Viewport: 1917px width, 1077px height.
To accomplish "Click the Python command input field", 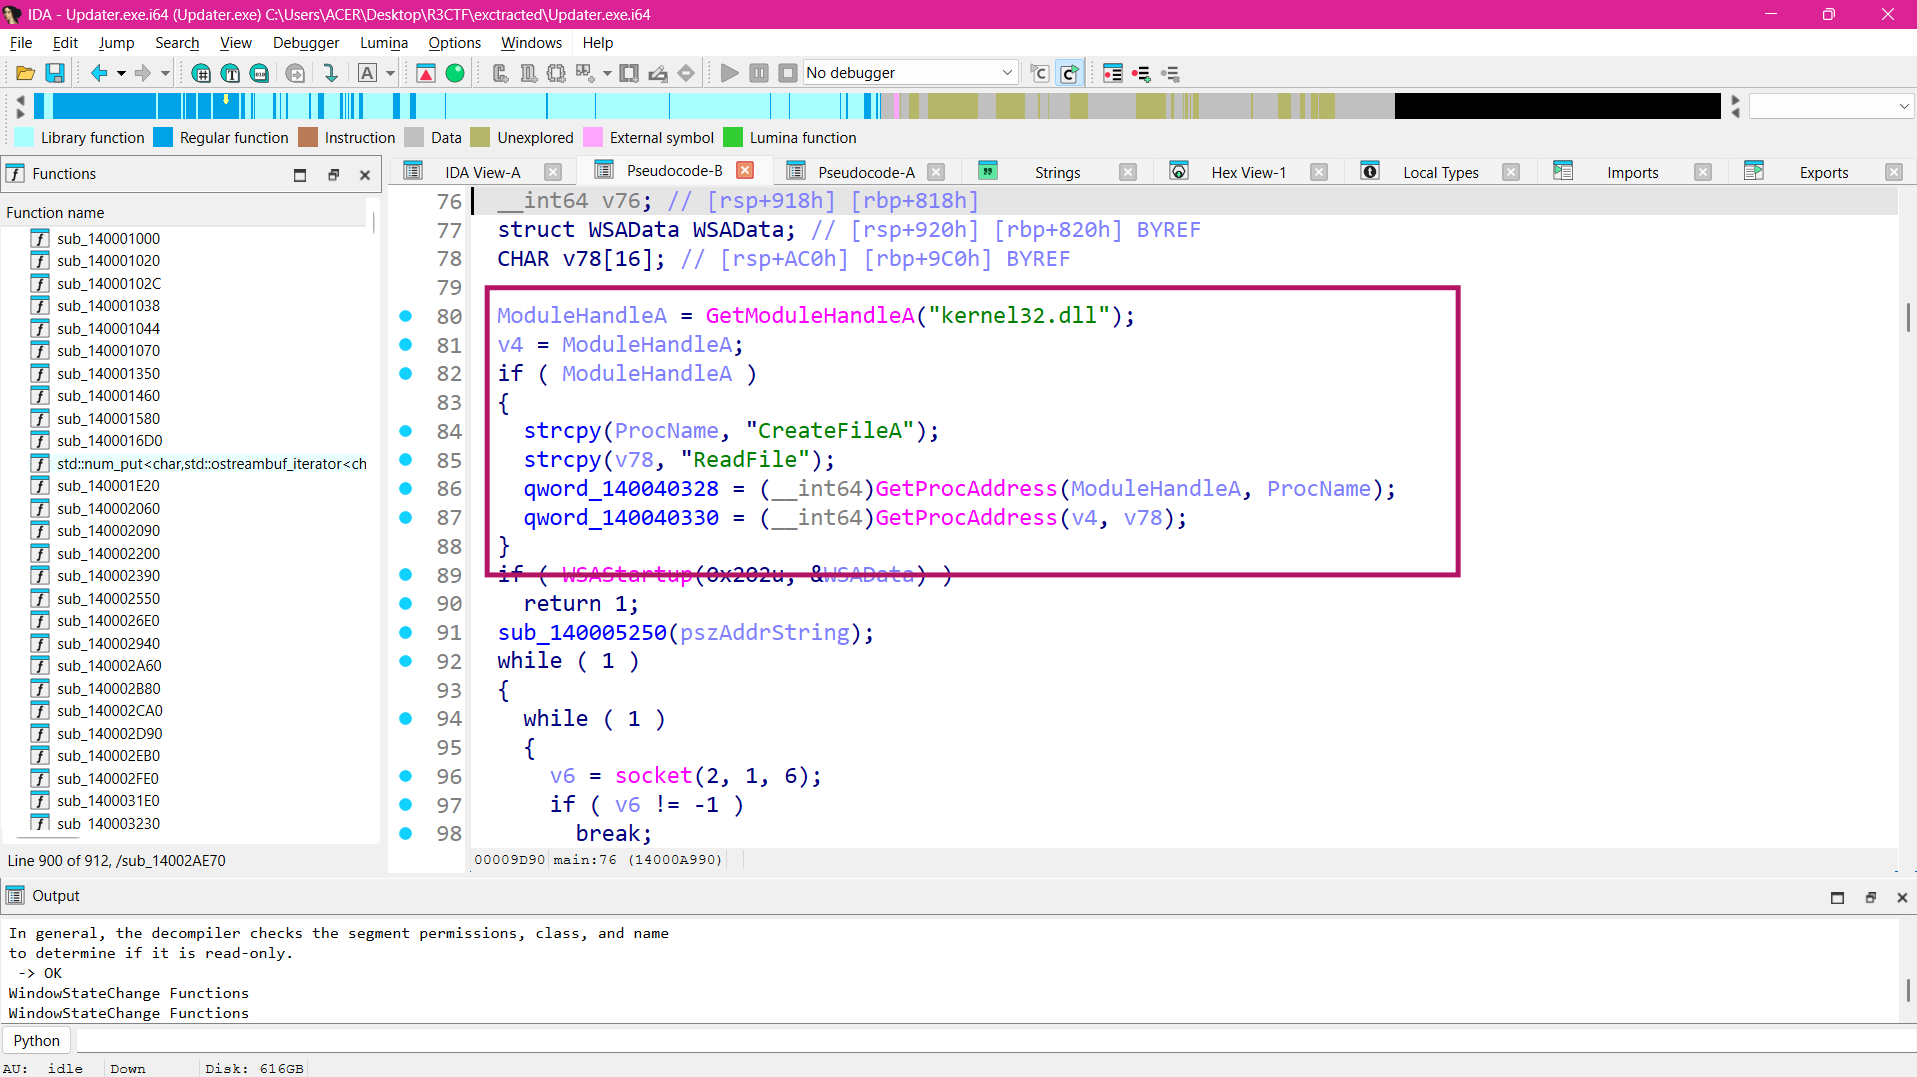I will (994, 1041).
